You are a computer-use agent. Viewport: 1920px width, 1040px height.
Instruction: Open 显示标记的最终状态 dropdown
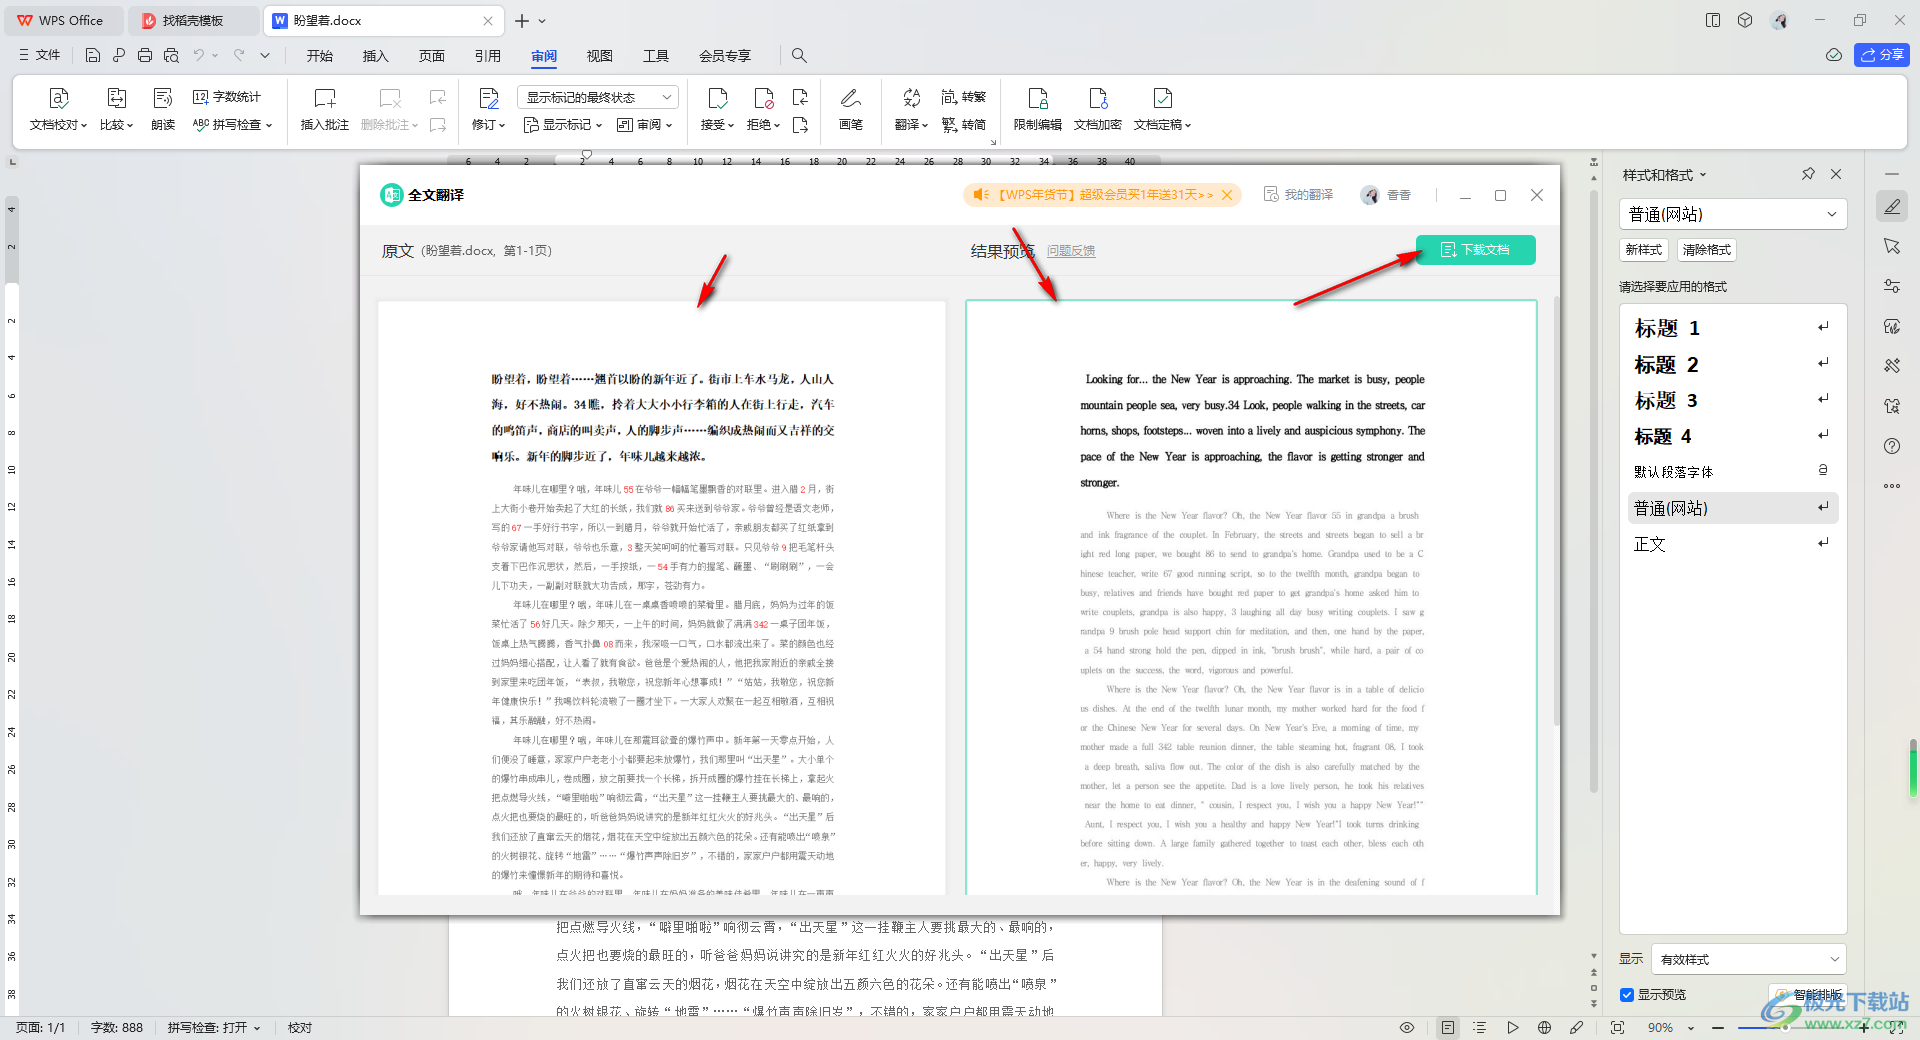598,97
